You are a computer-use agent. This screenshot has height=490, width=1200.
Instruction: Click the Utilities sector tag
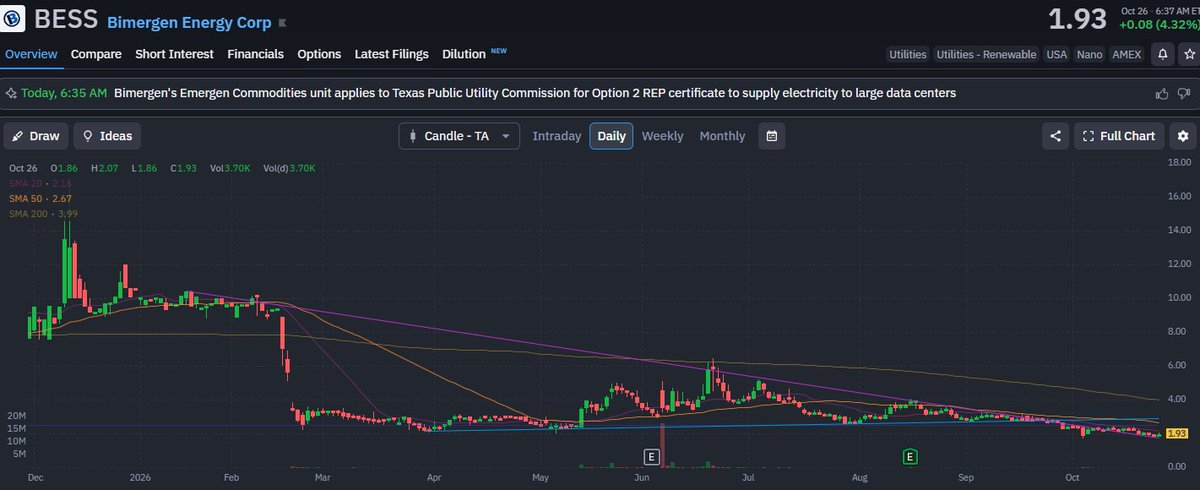[908, 54]
